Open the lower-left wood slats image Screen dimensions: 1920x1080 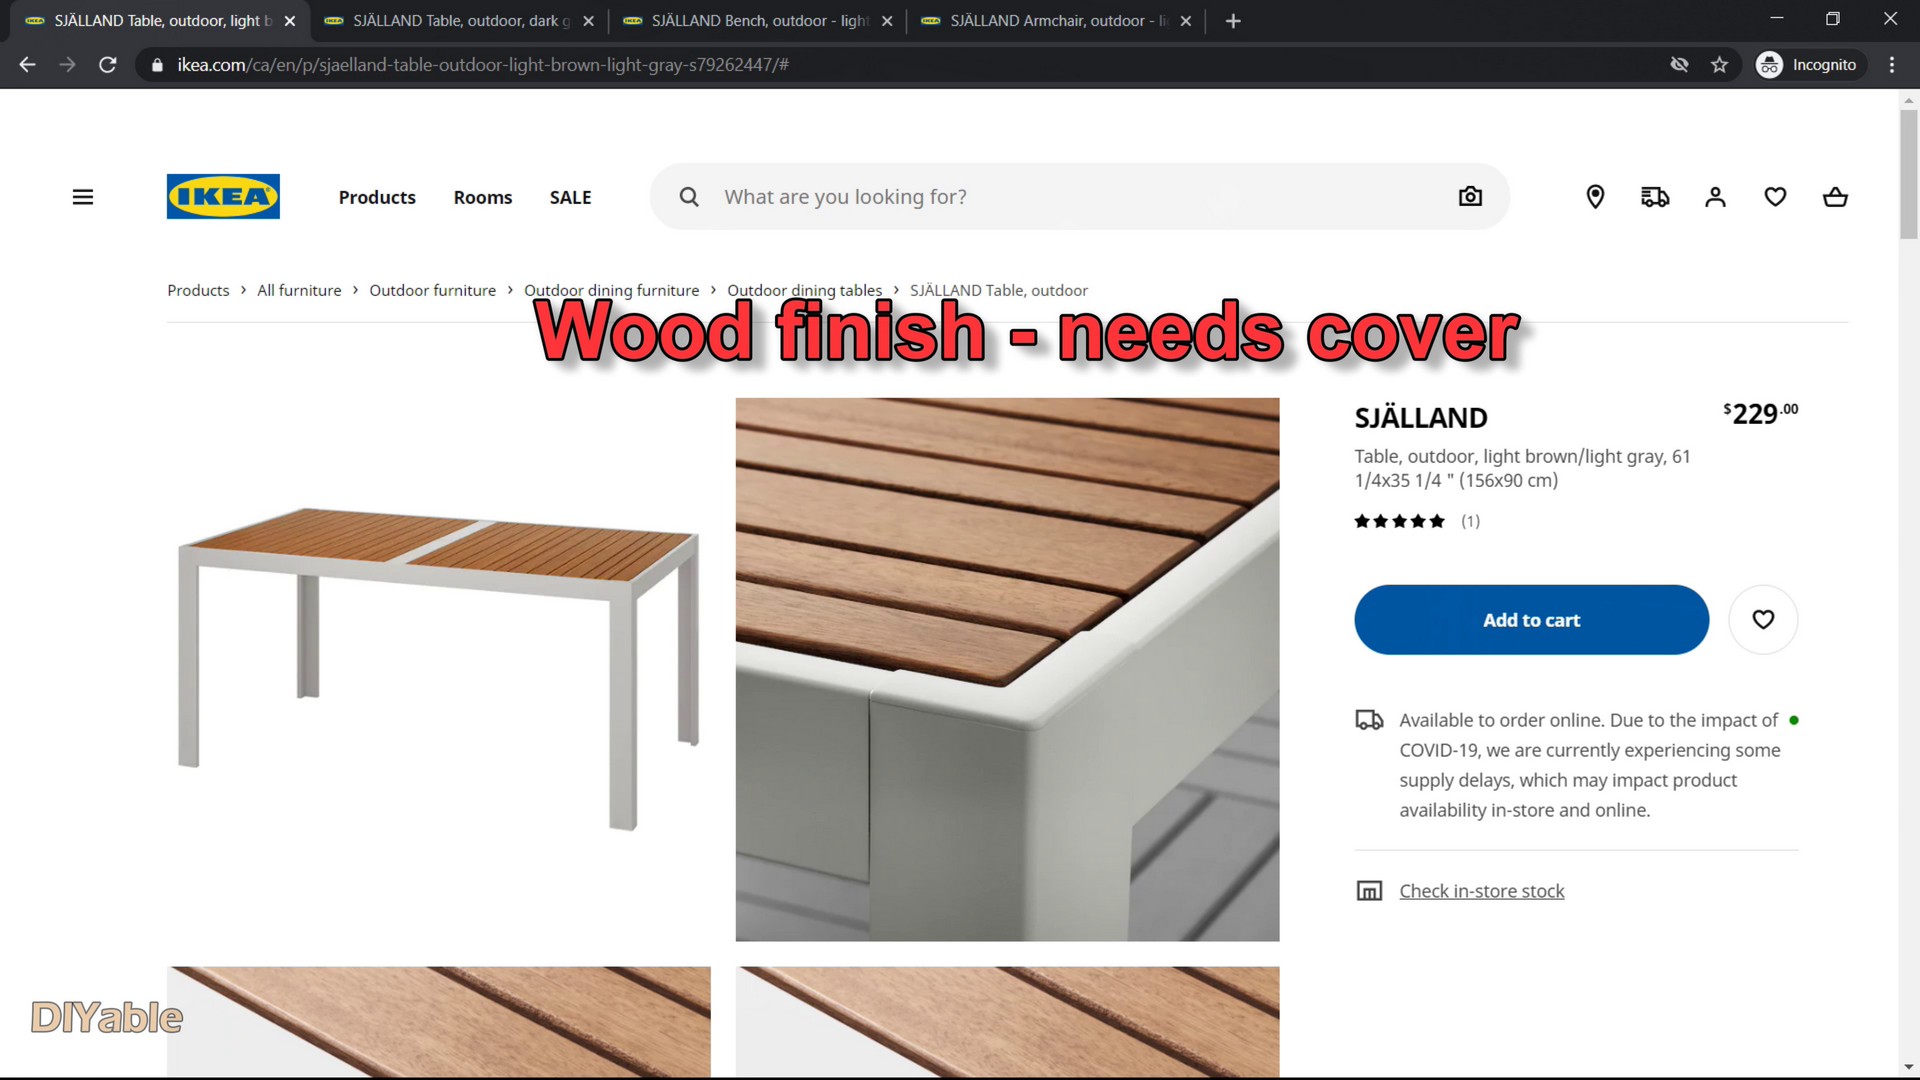tap(439, 1021)
